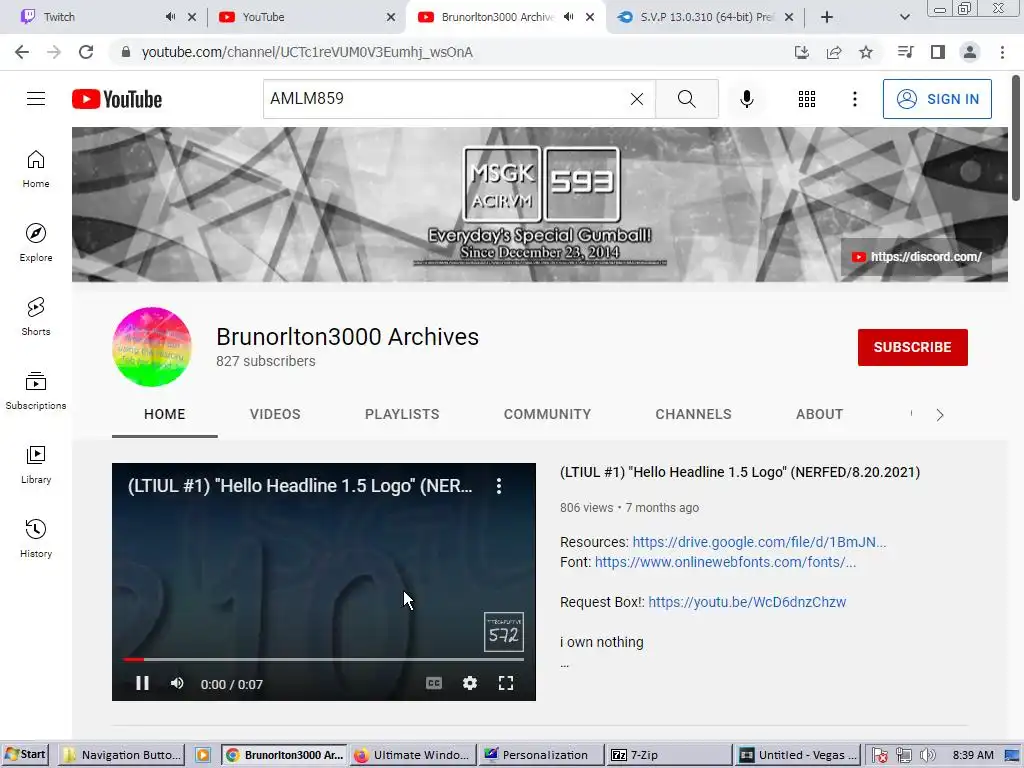1024x768 pixels.
Task: Open the video player three-dot menu
Action: [x=499, y=486]
